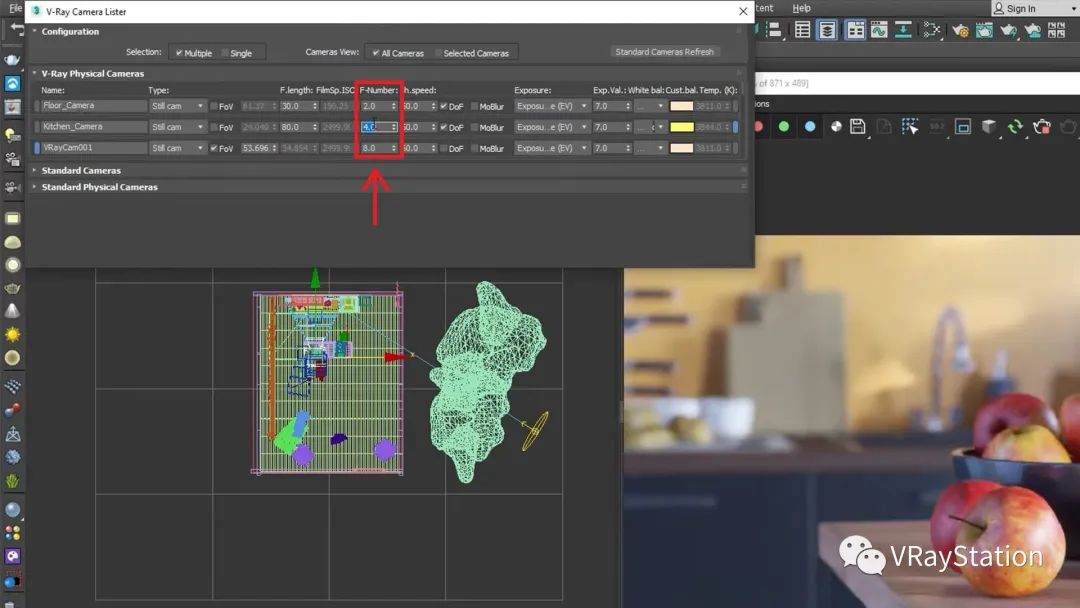Open the Help menu
This screenshot has height=608, width=1080.
tap(801, 8)
